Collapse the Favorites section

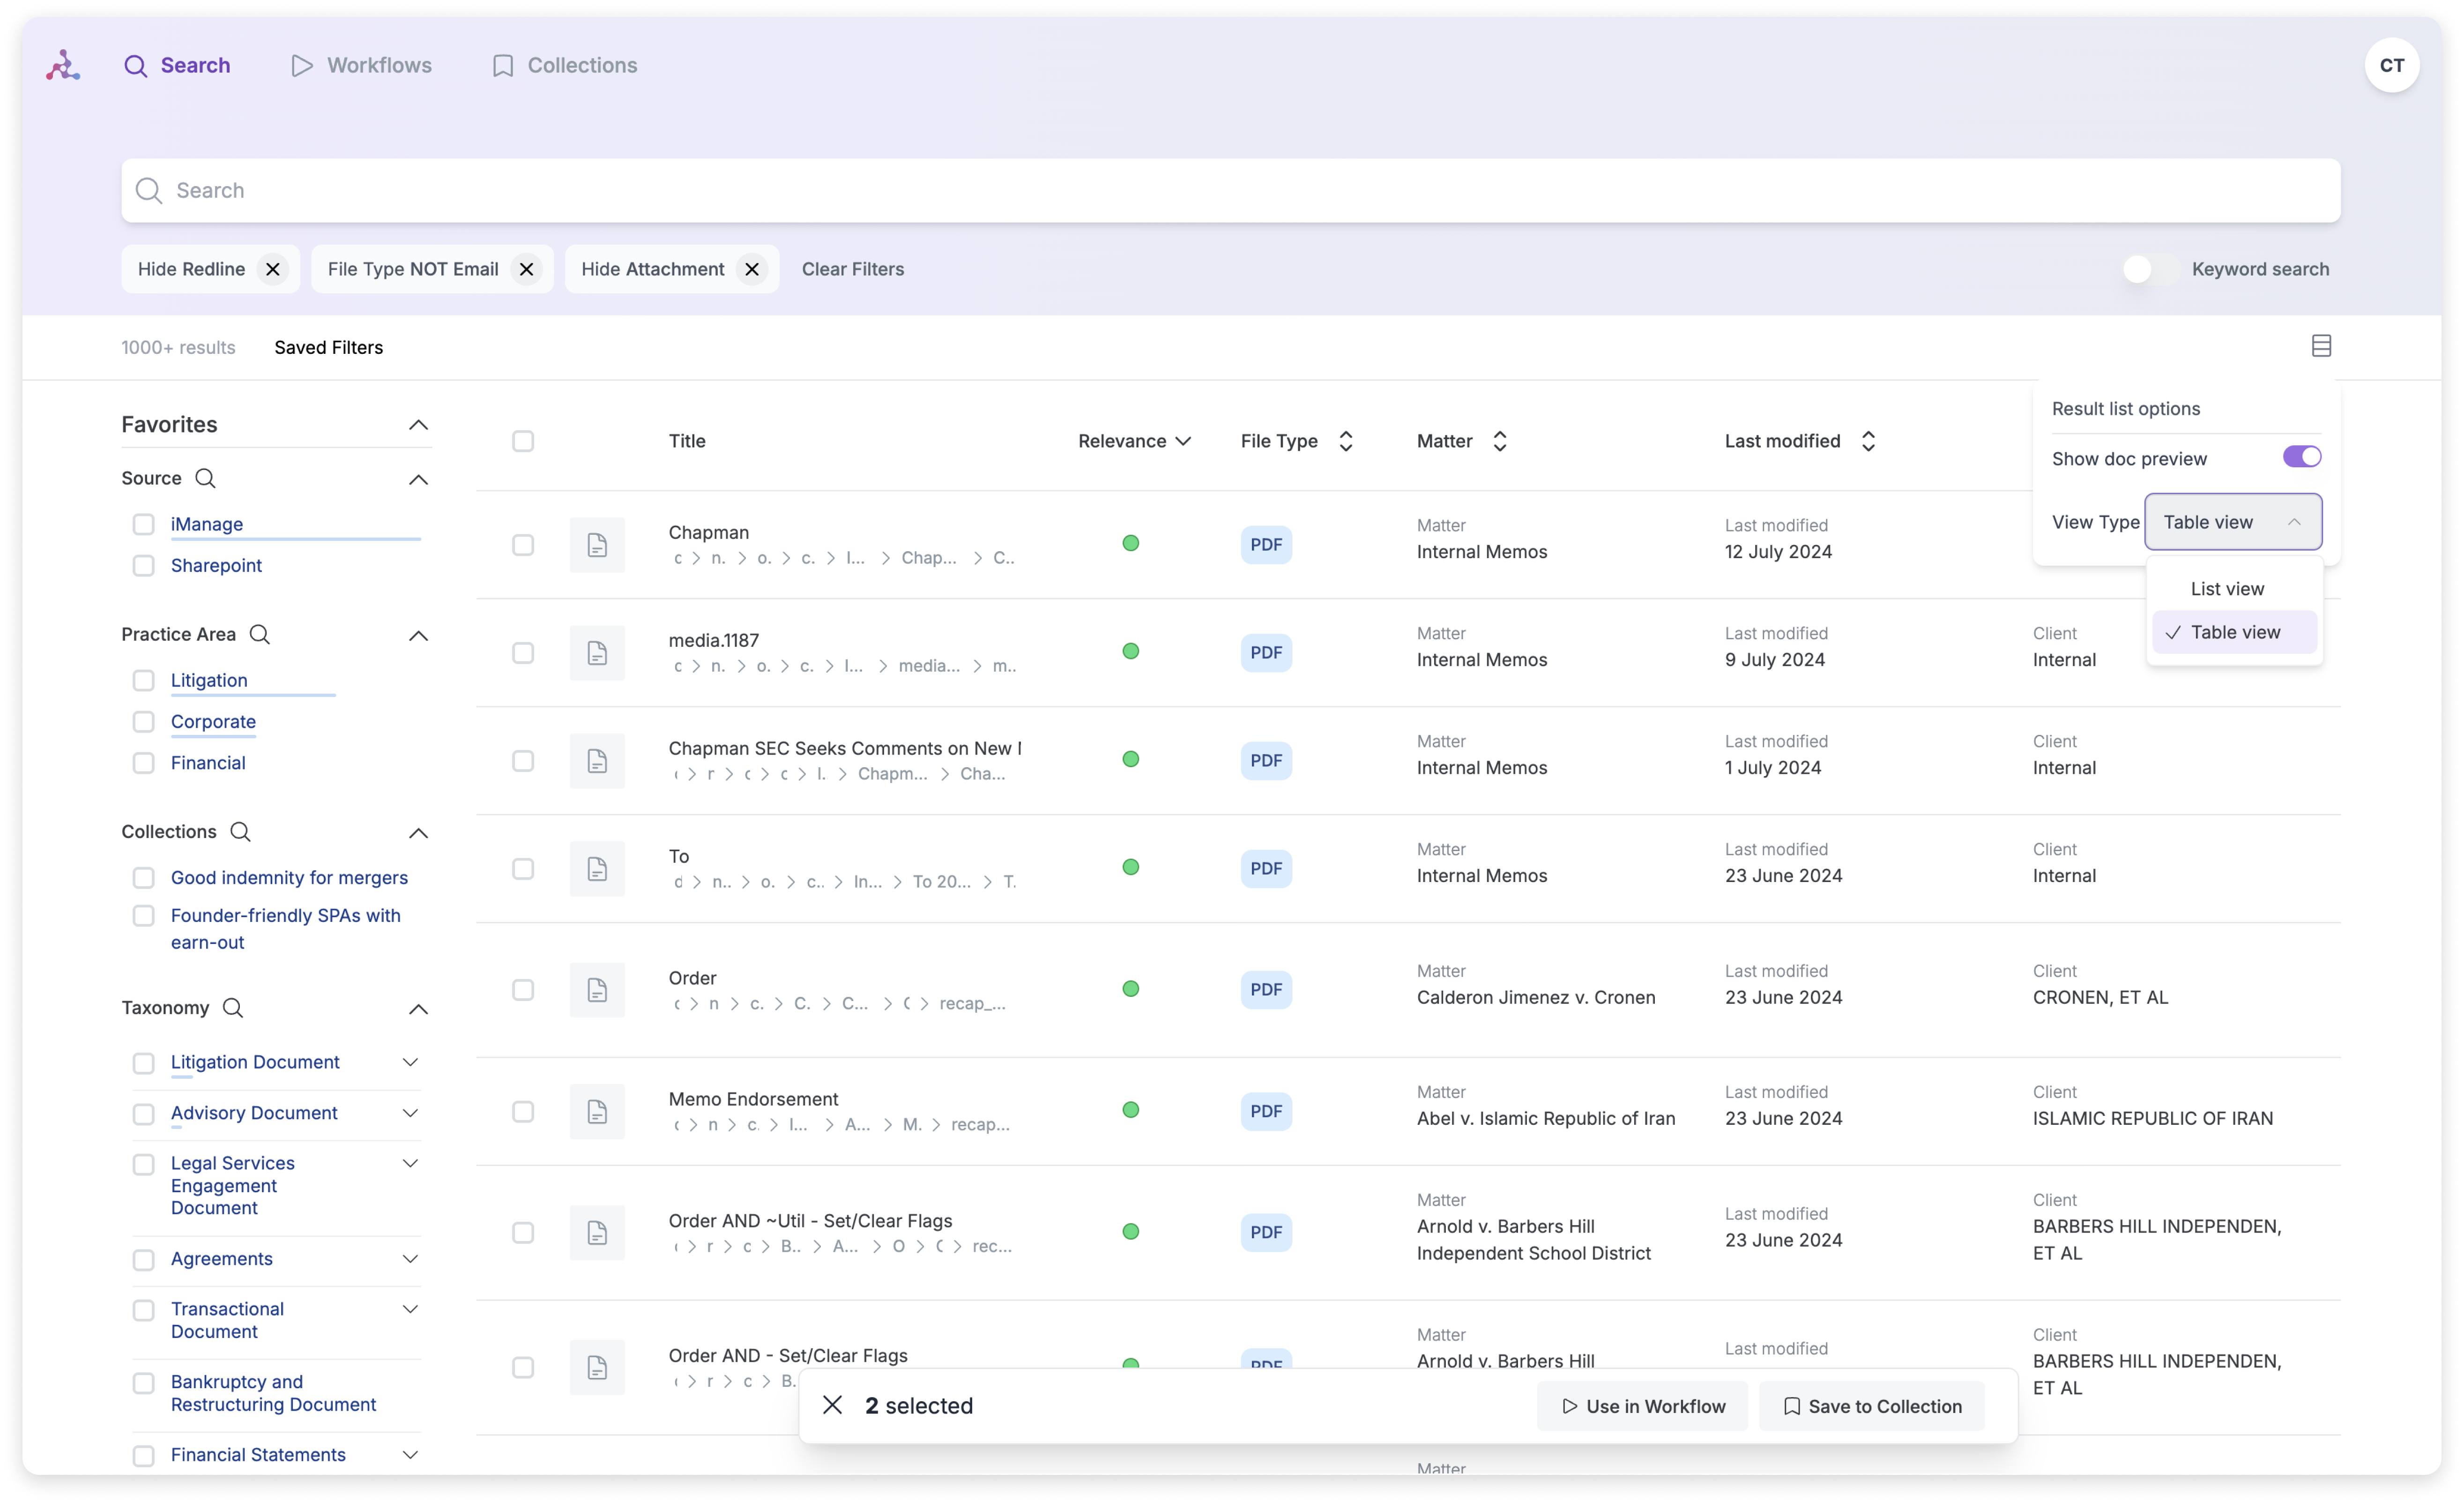(x=418, y=425)
